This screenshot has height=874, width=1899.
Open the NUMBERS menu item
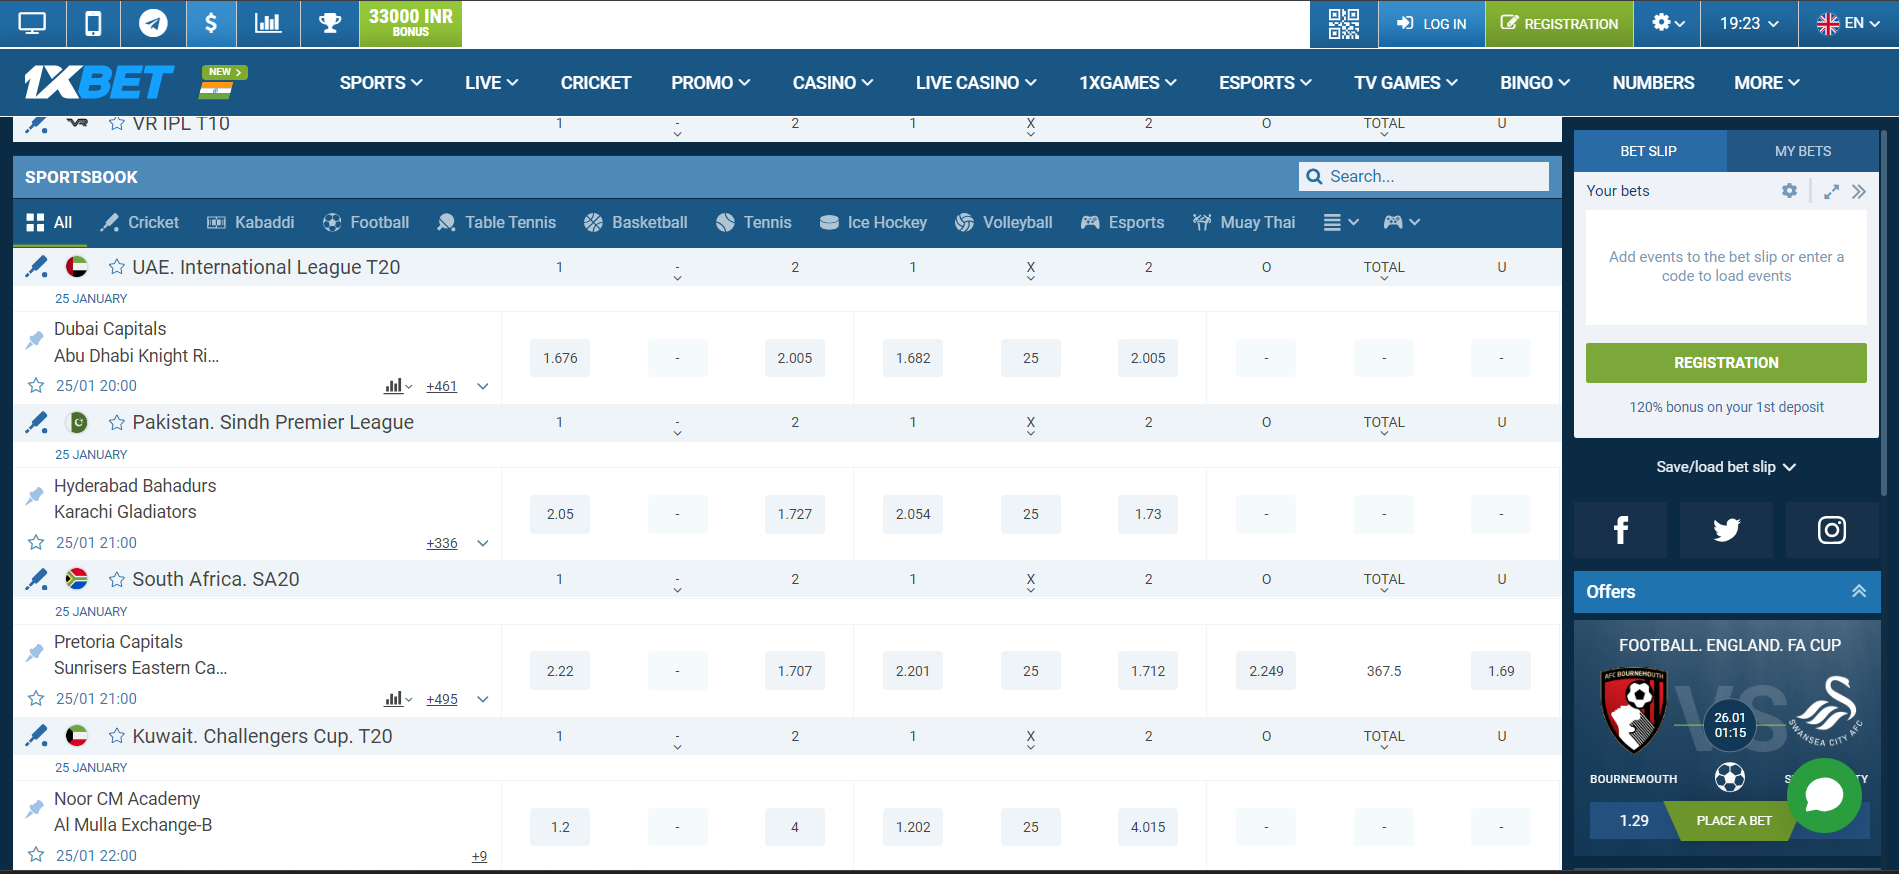pyautogui.click(x=1653, y=83)
